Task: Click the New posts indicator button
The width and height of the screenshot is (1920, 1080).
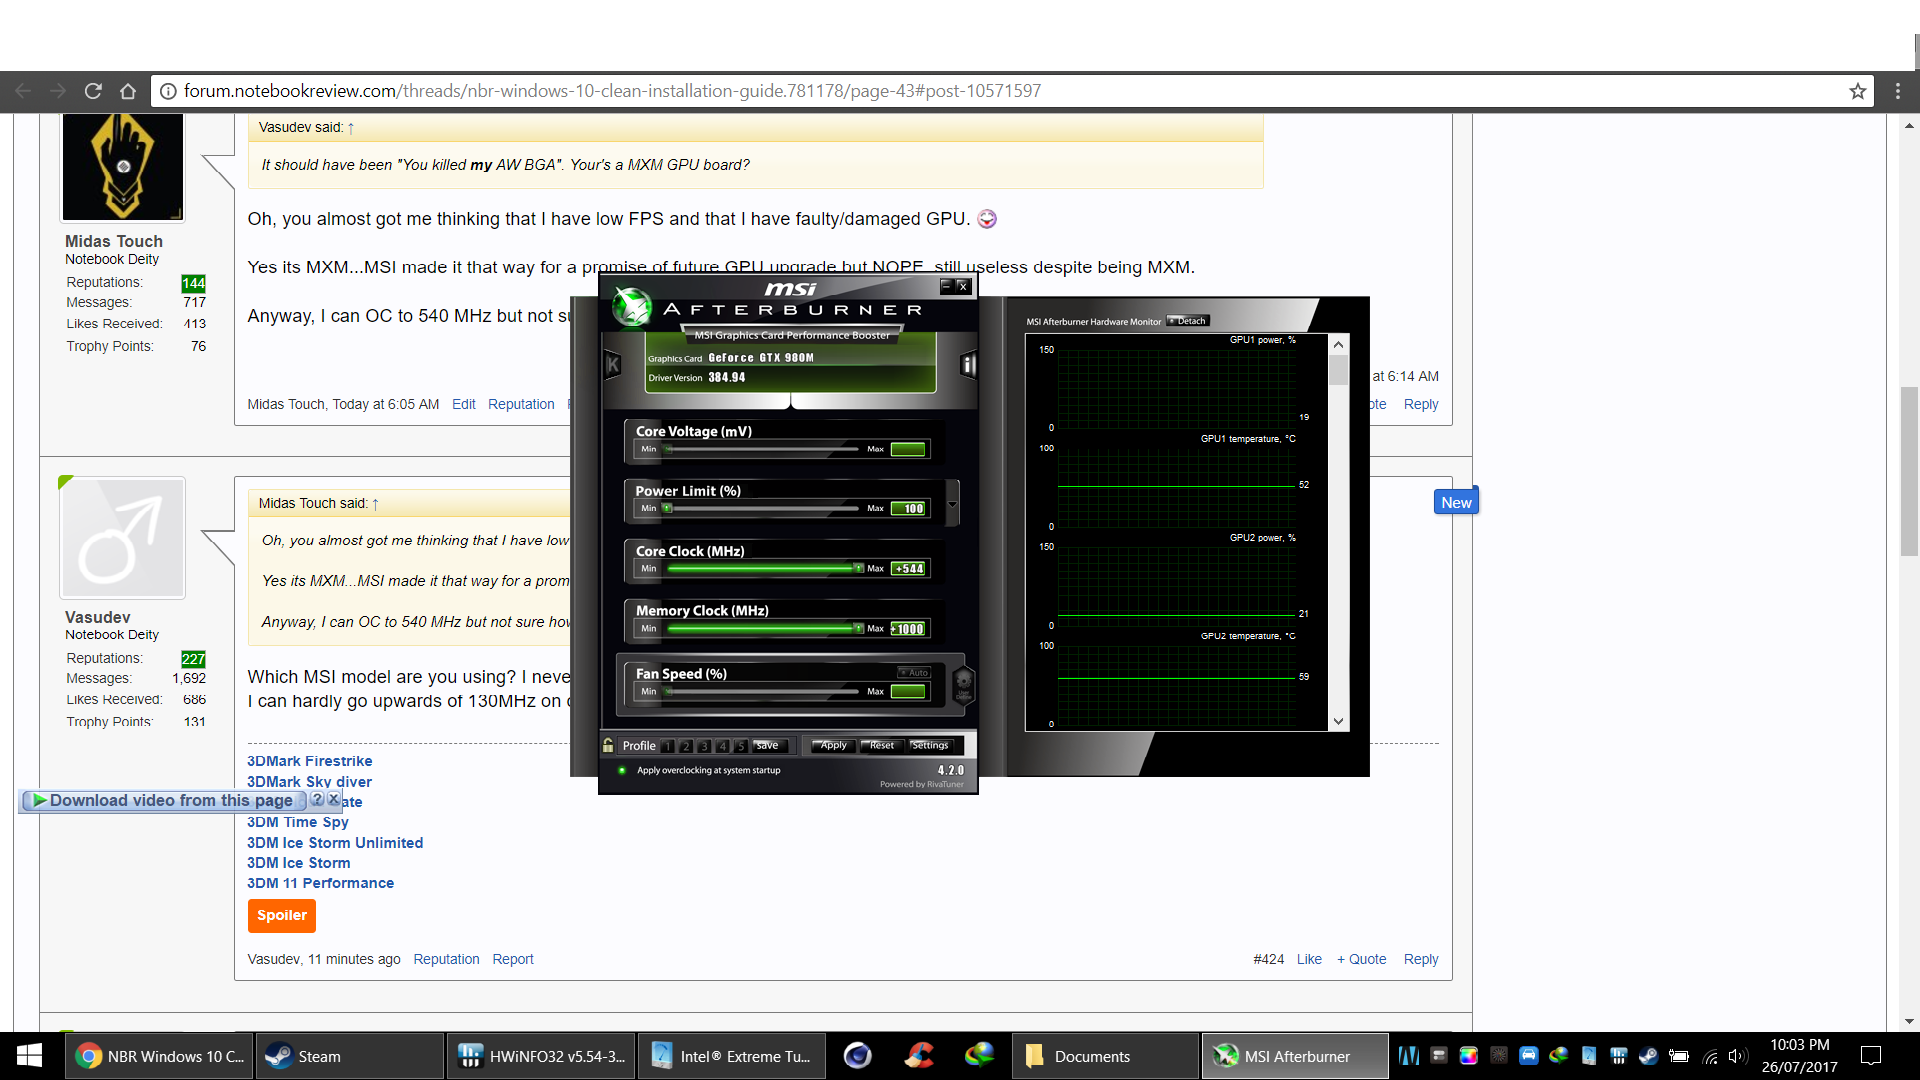Action: click(x=1456, y=502)
